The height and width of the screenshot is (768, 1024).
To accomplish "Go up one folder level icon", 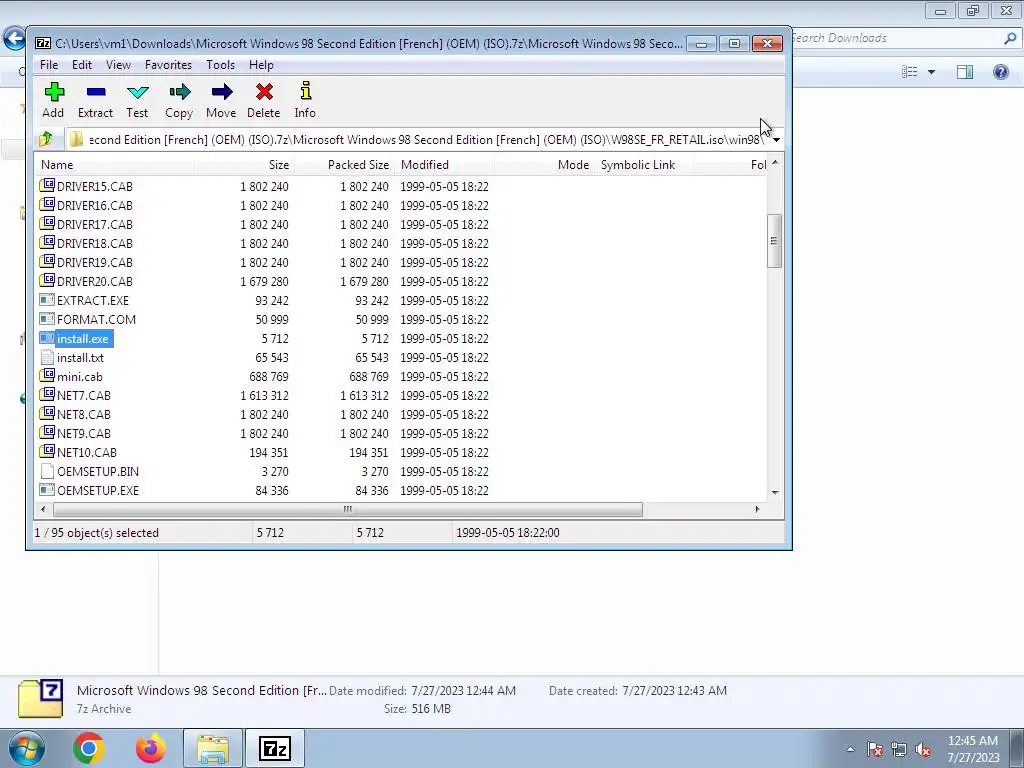I will (x=46, y=139).
